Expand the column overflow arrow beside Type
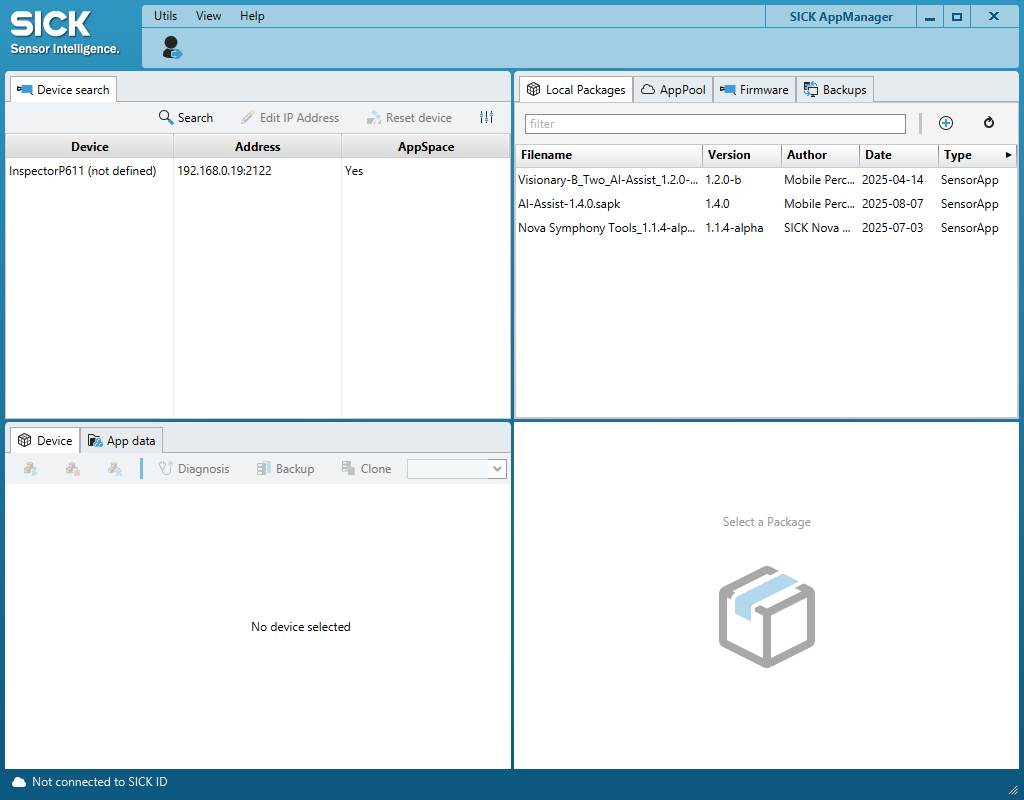The image size is (1024, 800). (x=1008, y=155)
